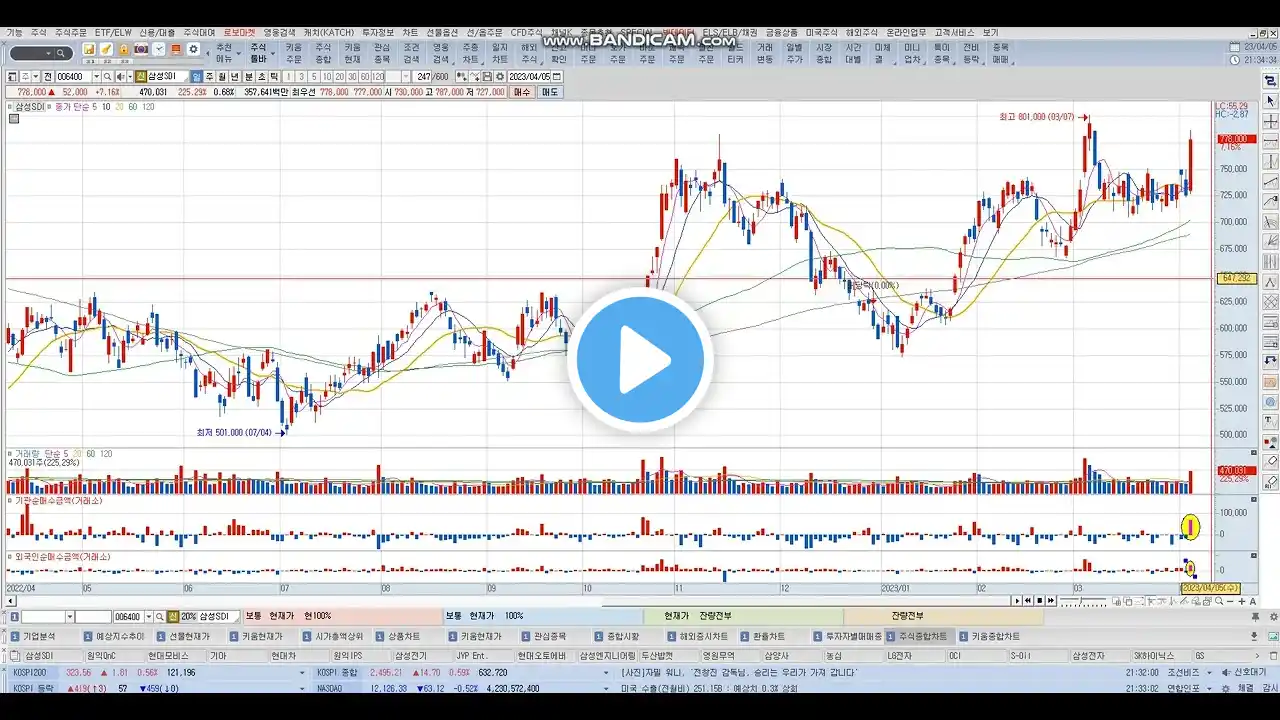Click the broom clean-up icon in toolbar

click(106, 49)
